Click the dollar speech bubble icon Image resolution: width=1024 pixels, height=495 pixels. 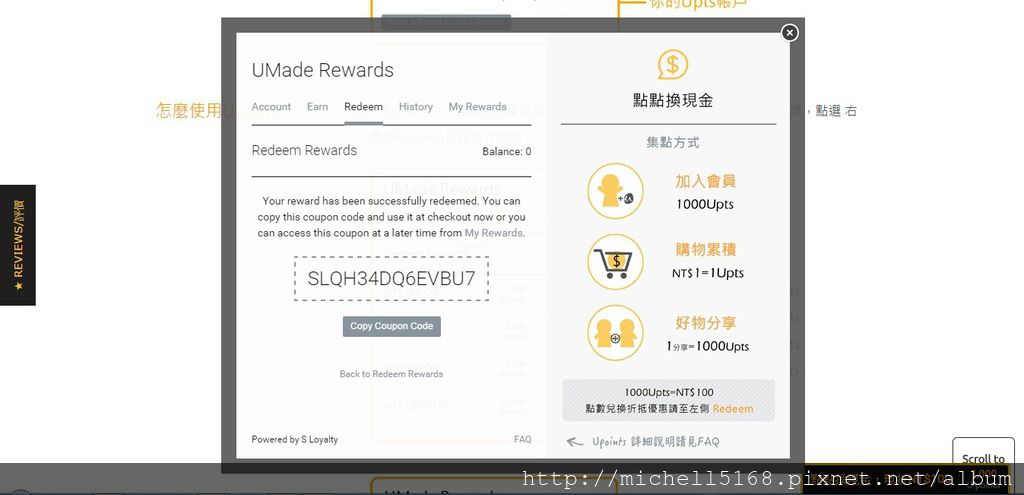click(x=673, y=65)
